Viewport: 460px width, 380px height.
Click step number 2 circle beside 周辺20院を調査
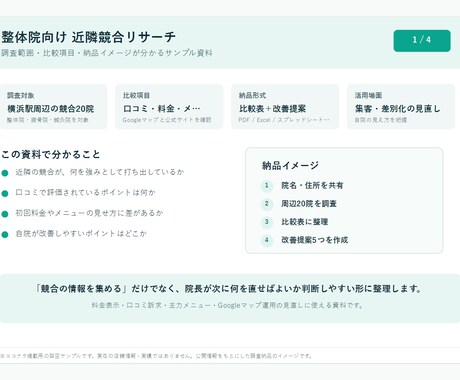coord(267,204)
